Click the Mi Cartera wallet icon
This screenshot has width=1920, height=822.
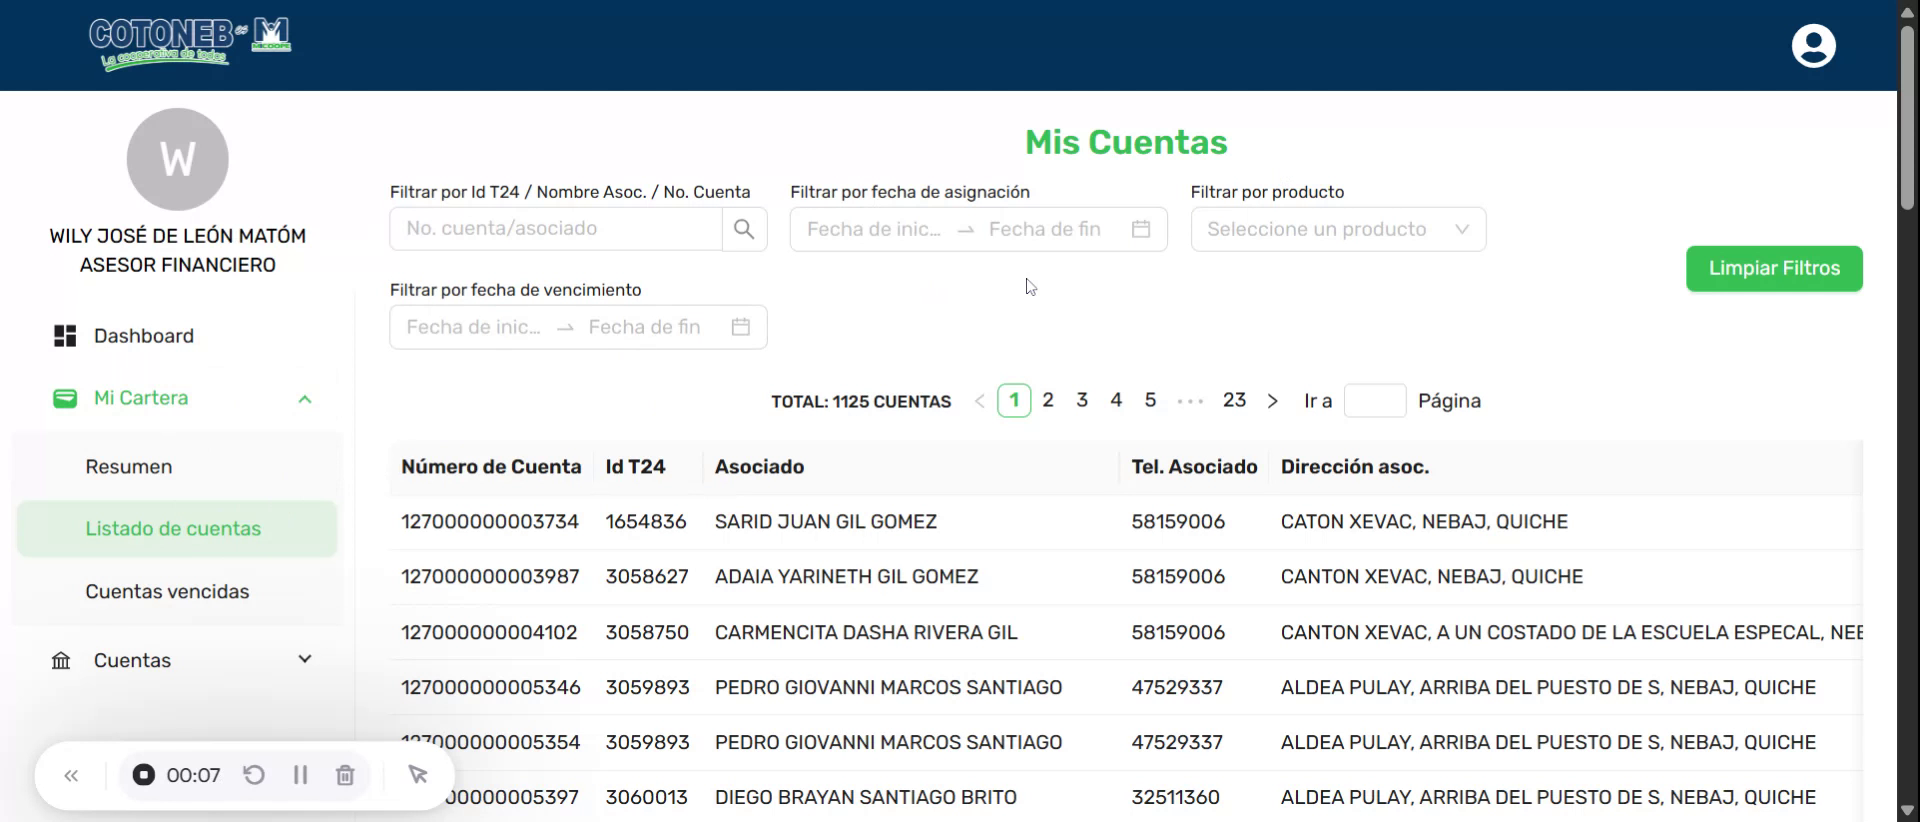click(65, 398)
